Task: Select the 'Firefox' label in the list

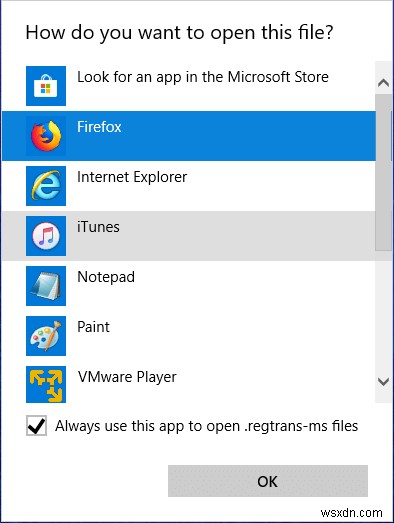Action: 99,127
